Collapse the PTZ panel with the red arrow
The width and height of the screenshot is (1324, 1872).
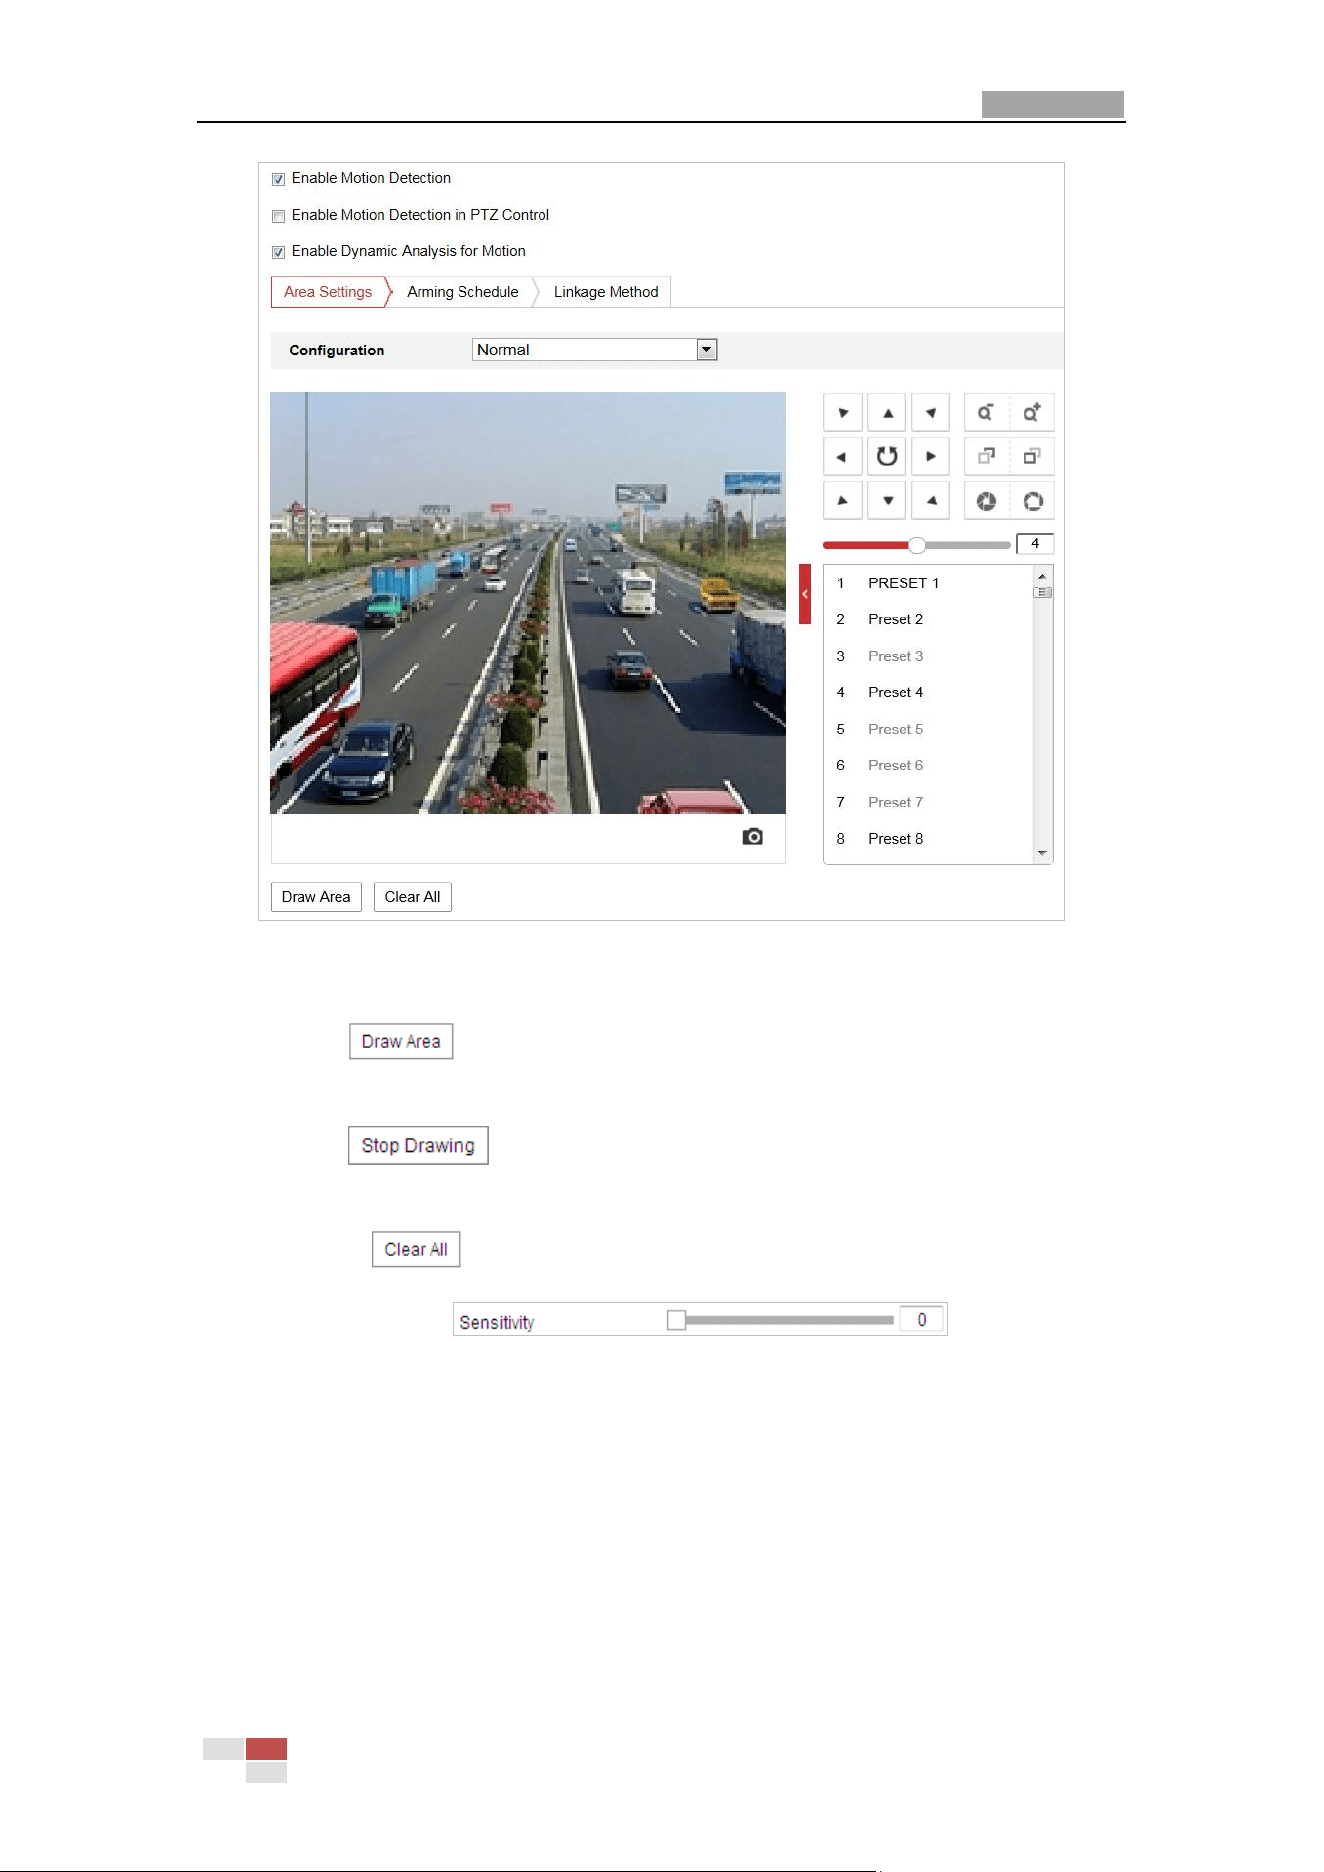805,594
